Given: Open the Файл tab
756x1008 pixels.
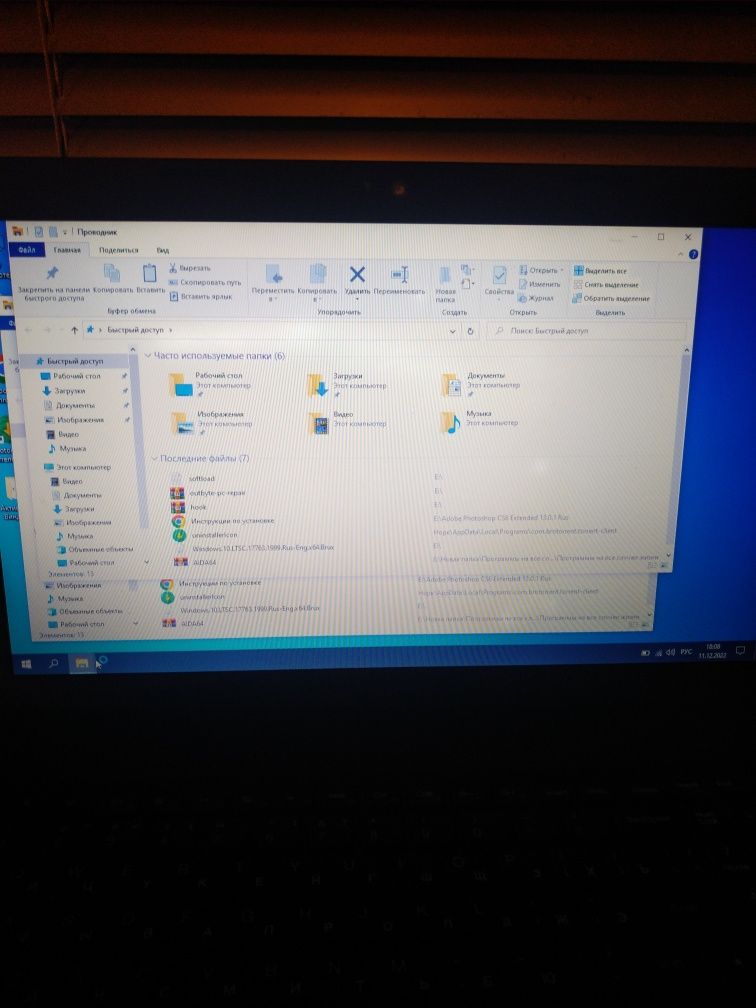Looking at the screenshot, I should [x=27, y=249].
